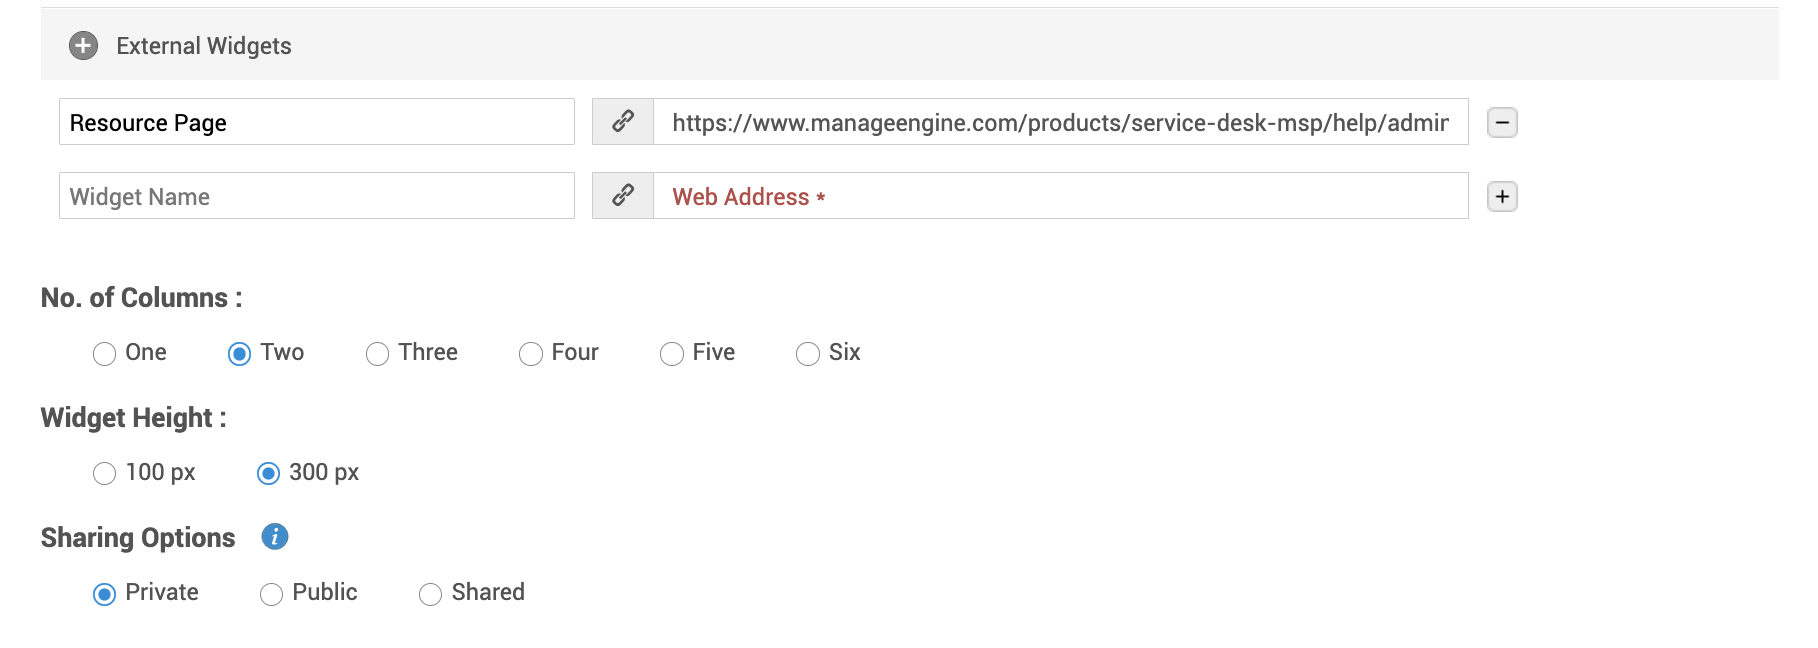Click the link icon beside Web Address field
The width and height of the screenshot is (1818, 648).
(623, 196)
